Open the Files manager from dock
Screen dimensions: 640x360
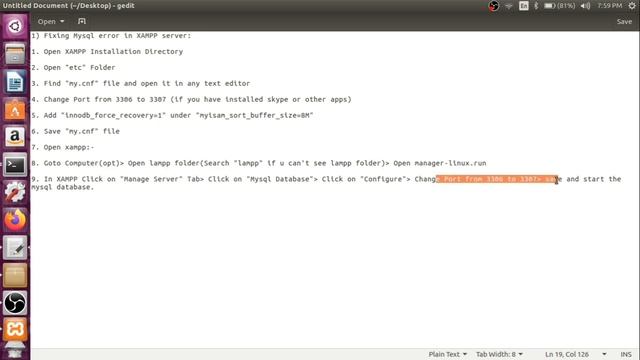coord(15,54)
